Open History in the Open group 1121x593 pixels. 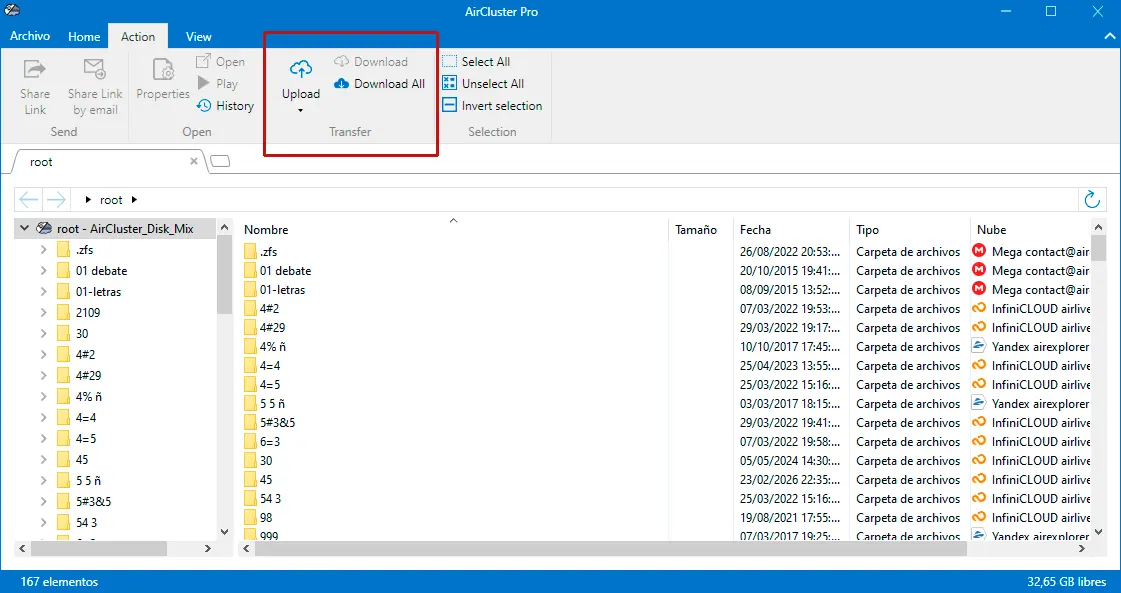click(225, 106)
